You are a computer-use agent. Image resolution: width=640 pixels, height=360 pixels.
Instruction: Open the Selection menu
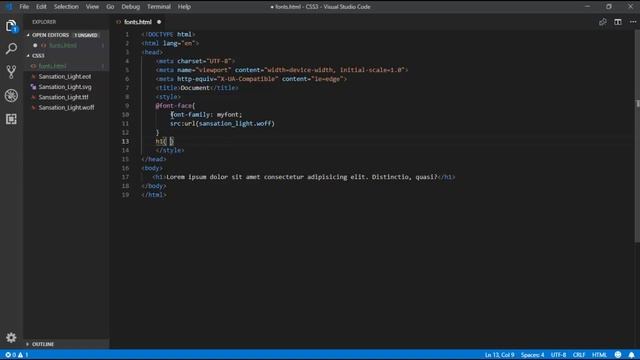pyautogui.click(x=66, y=7)
